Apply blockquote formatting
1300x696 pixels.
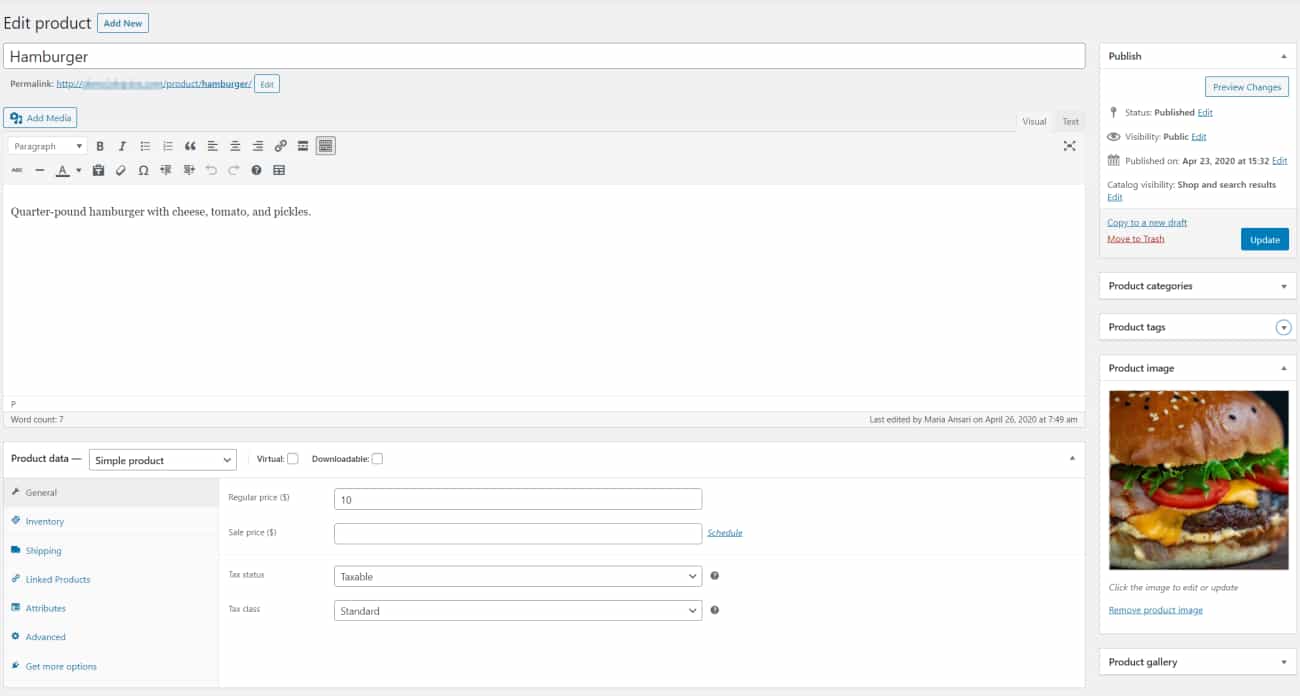click(x=190, y=146)
